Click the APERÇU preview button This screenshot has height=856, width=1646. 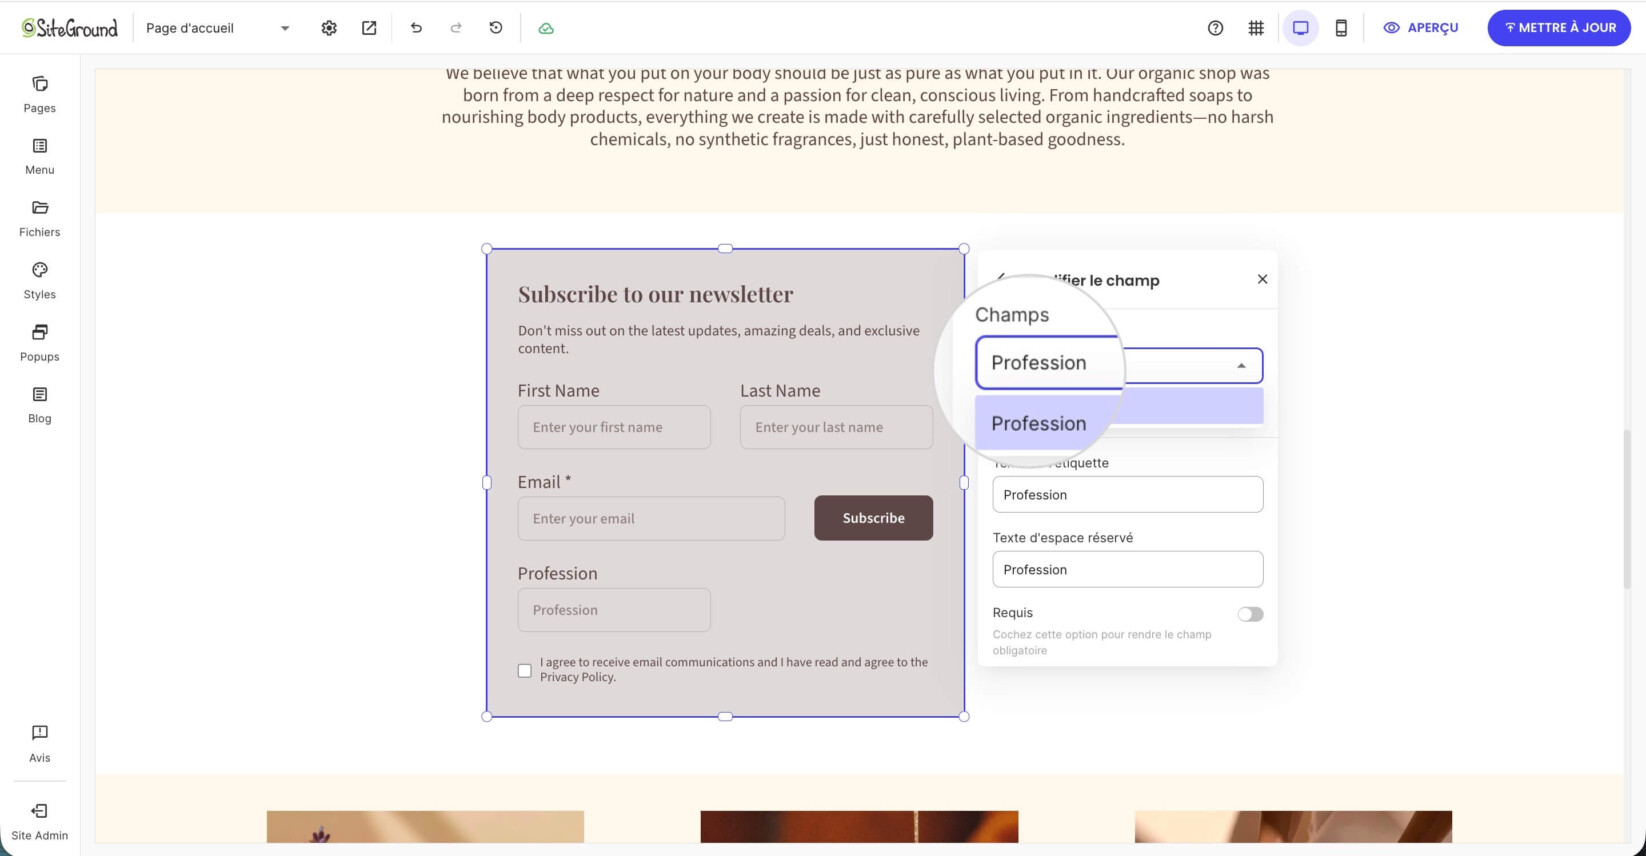[1421, 28]
